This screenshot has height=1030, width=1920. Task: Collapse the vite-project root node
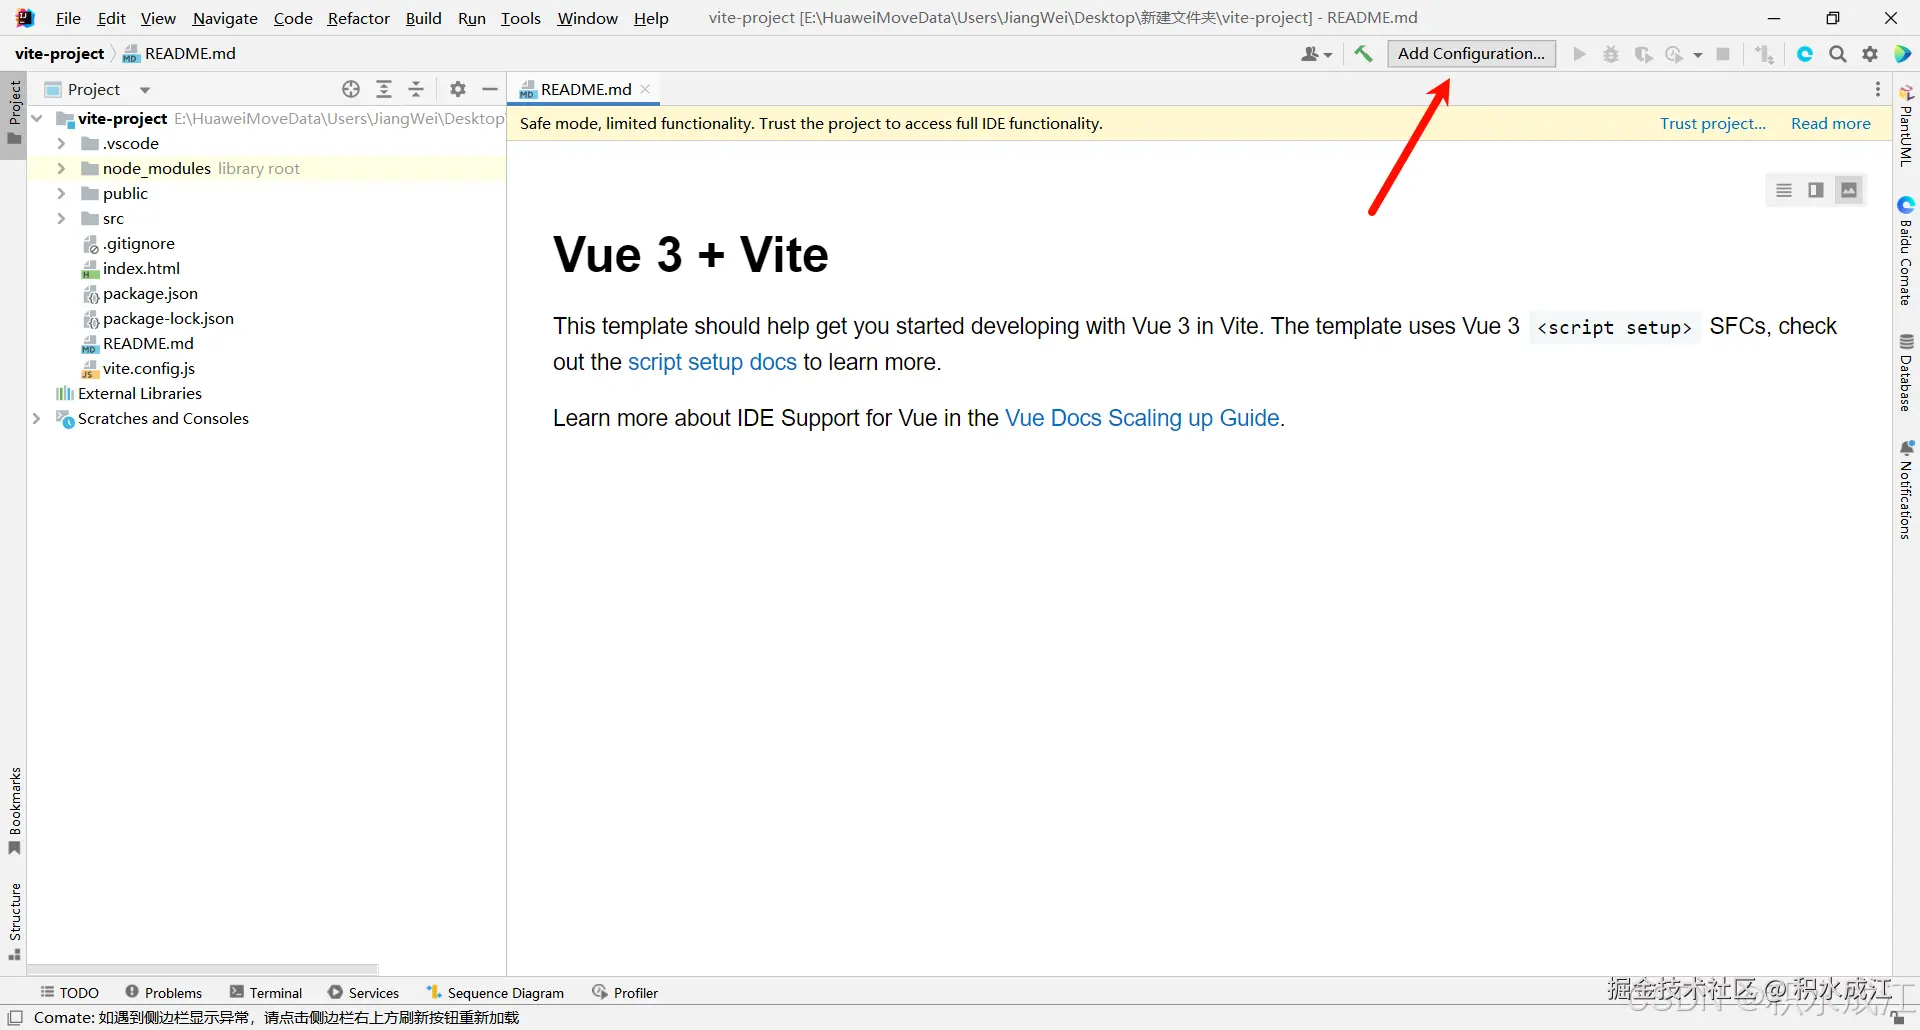[x=37, y=118]
